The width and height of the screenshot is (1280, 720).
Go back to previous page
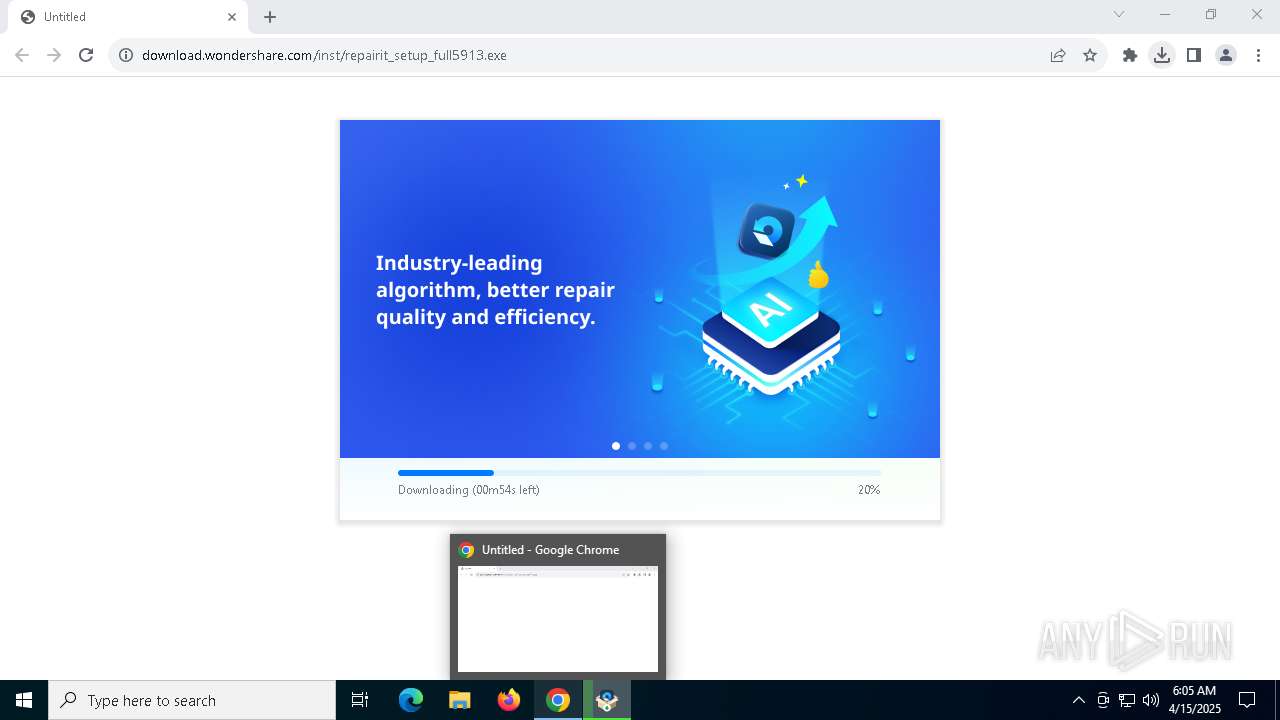pyautogui.click(x=22, y=55)
